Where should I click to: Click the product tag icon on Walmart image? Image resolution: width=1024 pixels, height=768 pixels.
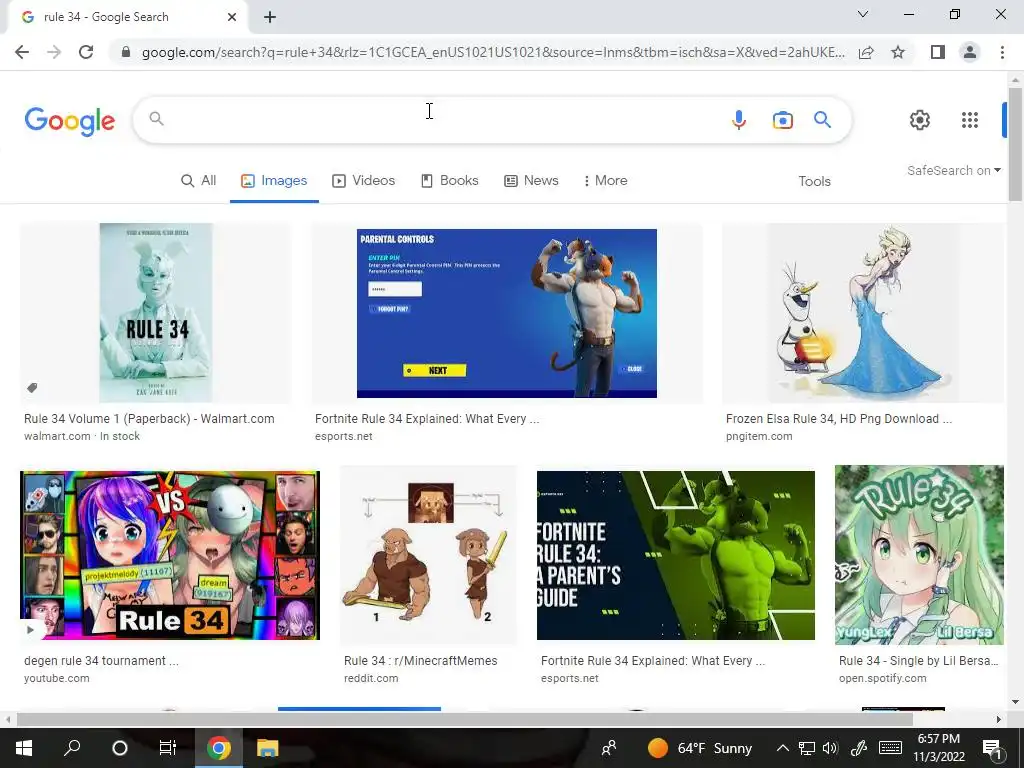(31, 388)
